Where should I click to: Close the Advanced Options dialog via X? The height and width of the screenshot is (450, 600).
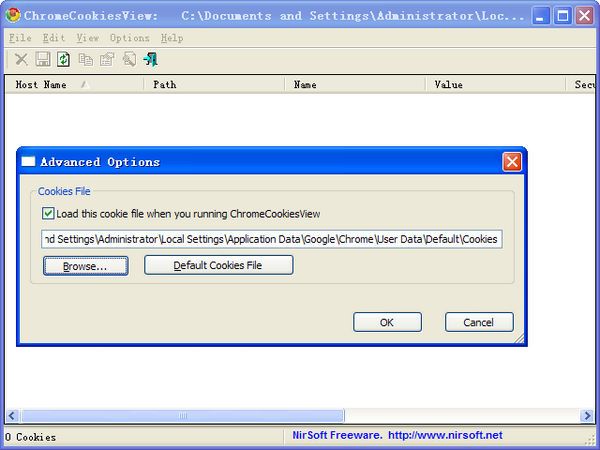click(x=512, y=162)
